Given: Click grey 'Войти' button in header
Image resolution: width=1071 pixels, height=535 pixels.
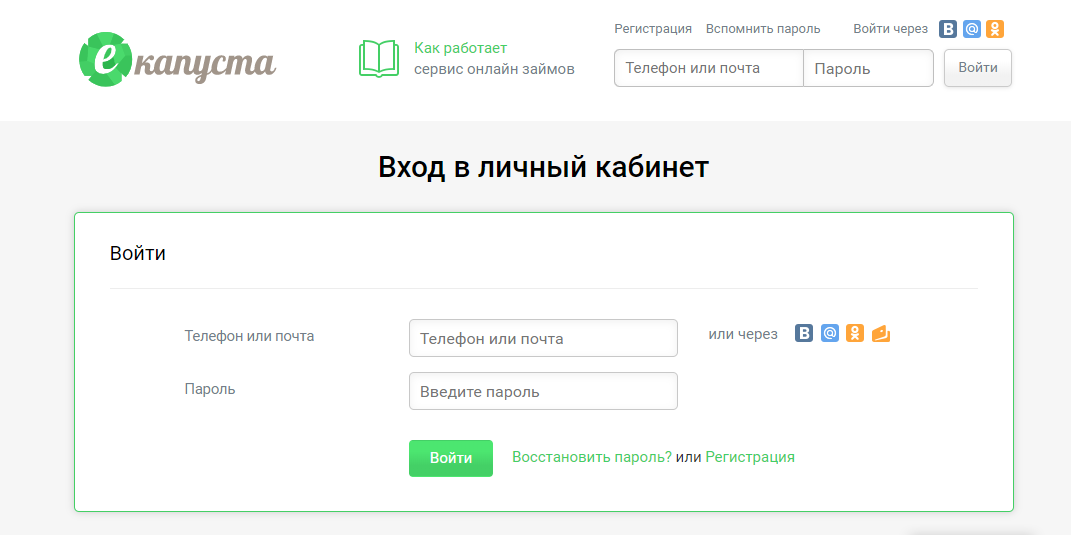Looking at the screenshot, I should tap(977, 68).
